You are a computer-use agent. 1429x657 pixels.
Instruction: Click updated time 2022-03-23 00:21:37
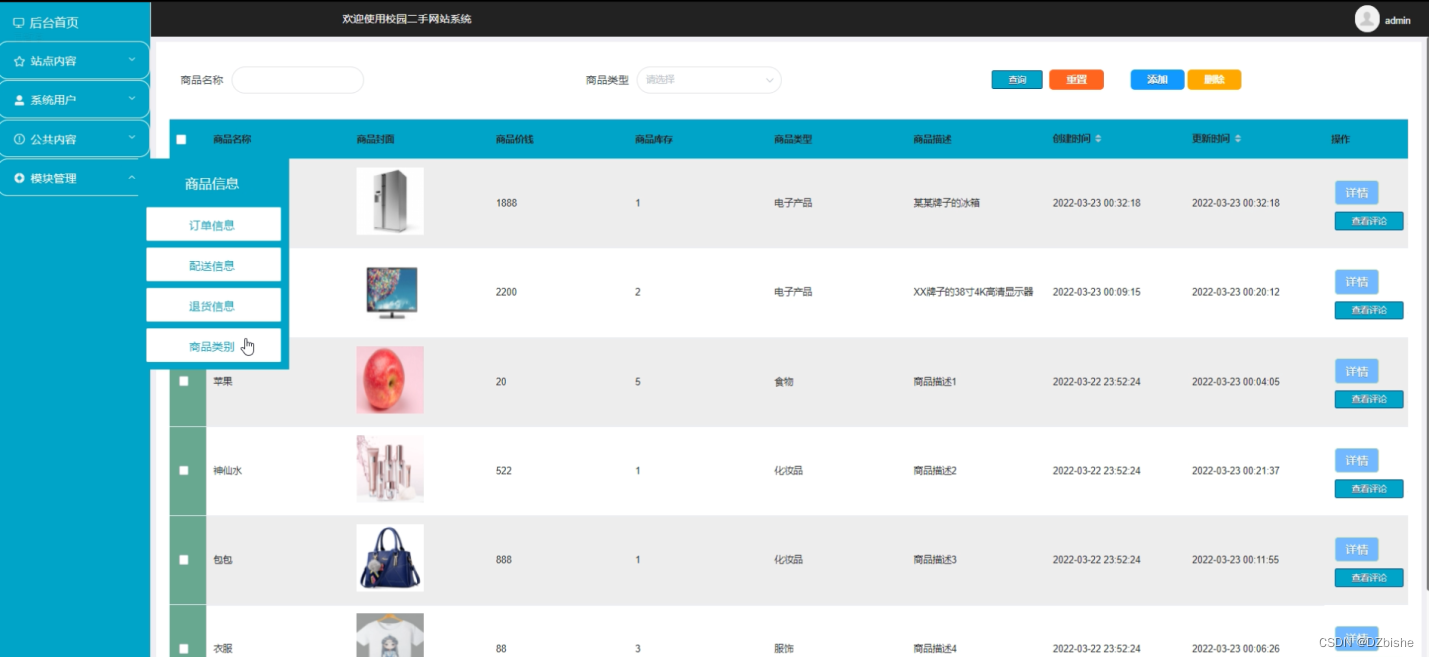click(x=1235, y=470)
